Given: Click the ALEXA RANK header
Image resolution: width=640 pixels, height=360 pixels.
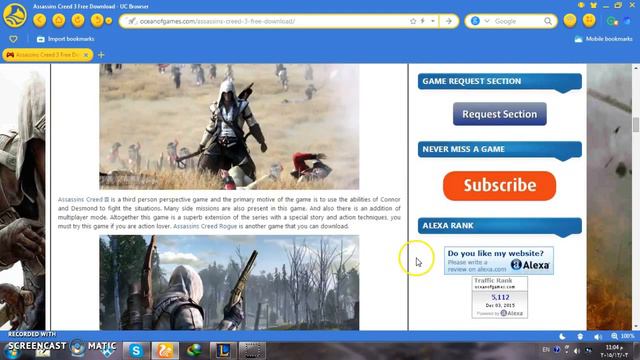Looking at the screenshot, I should (x=500, y=226).
